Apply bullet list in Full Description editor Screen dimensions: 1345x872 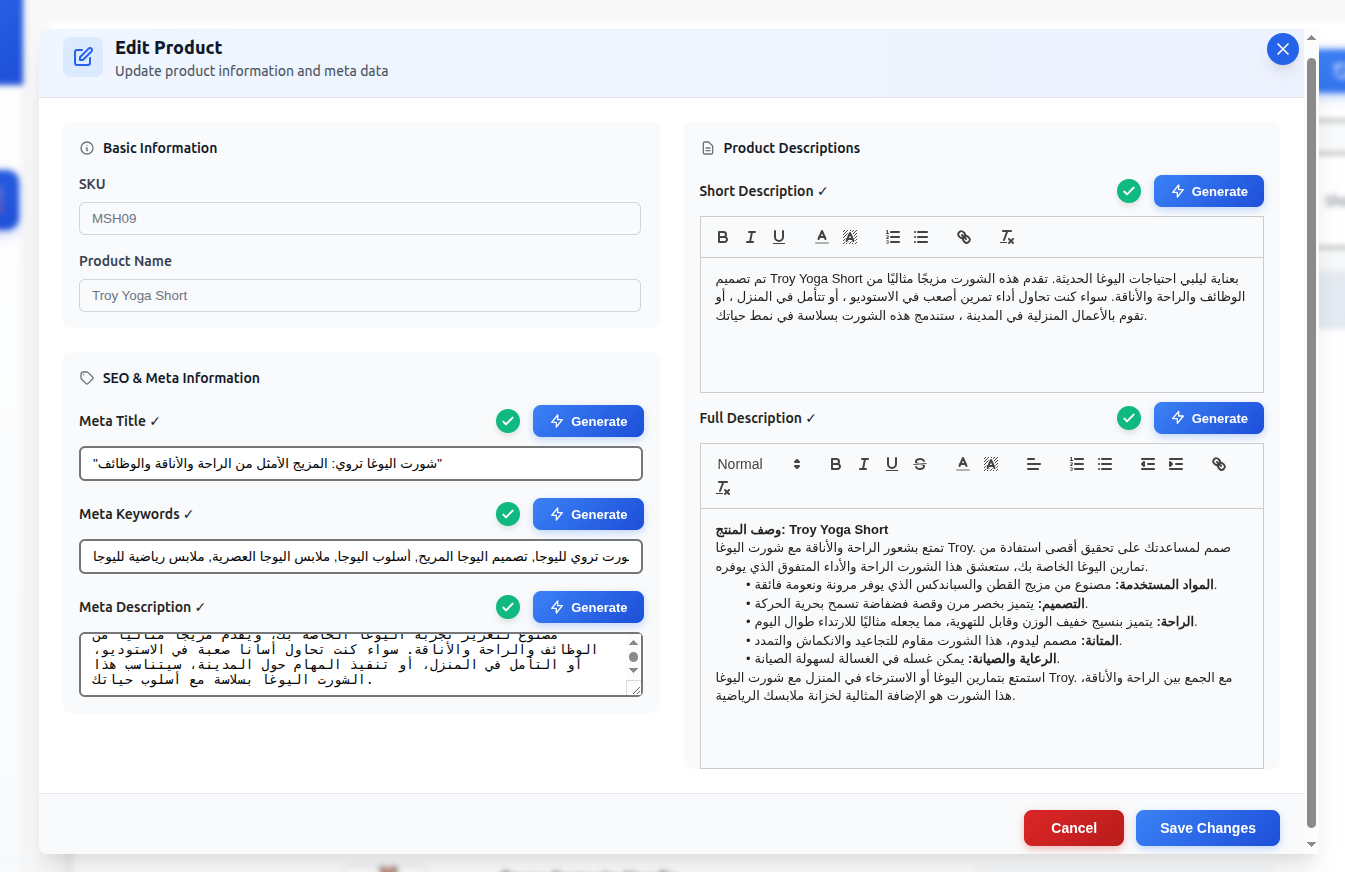pyautogui.click(x=1105, y=464)
